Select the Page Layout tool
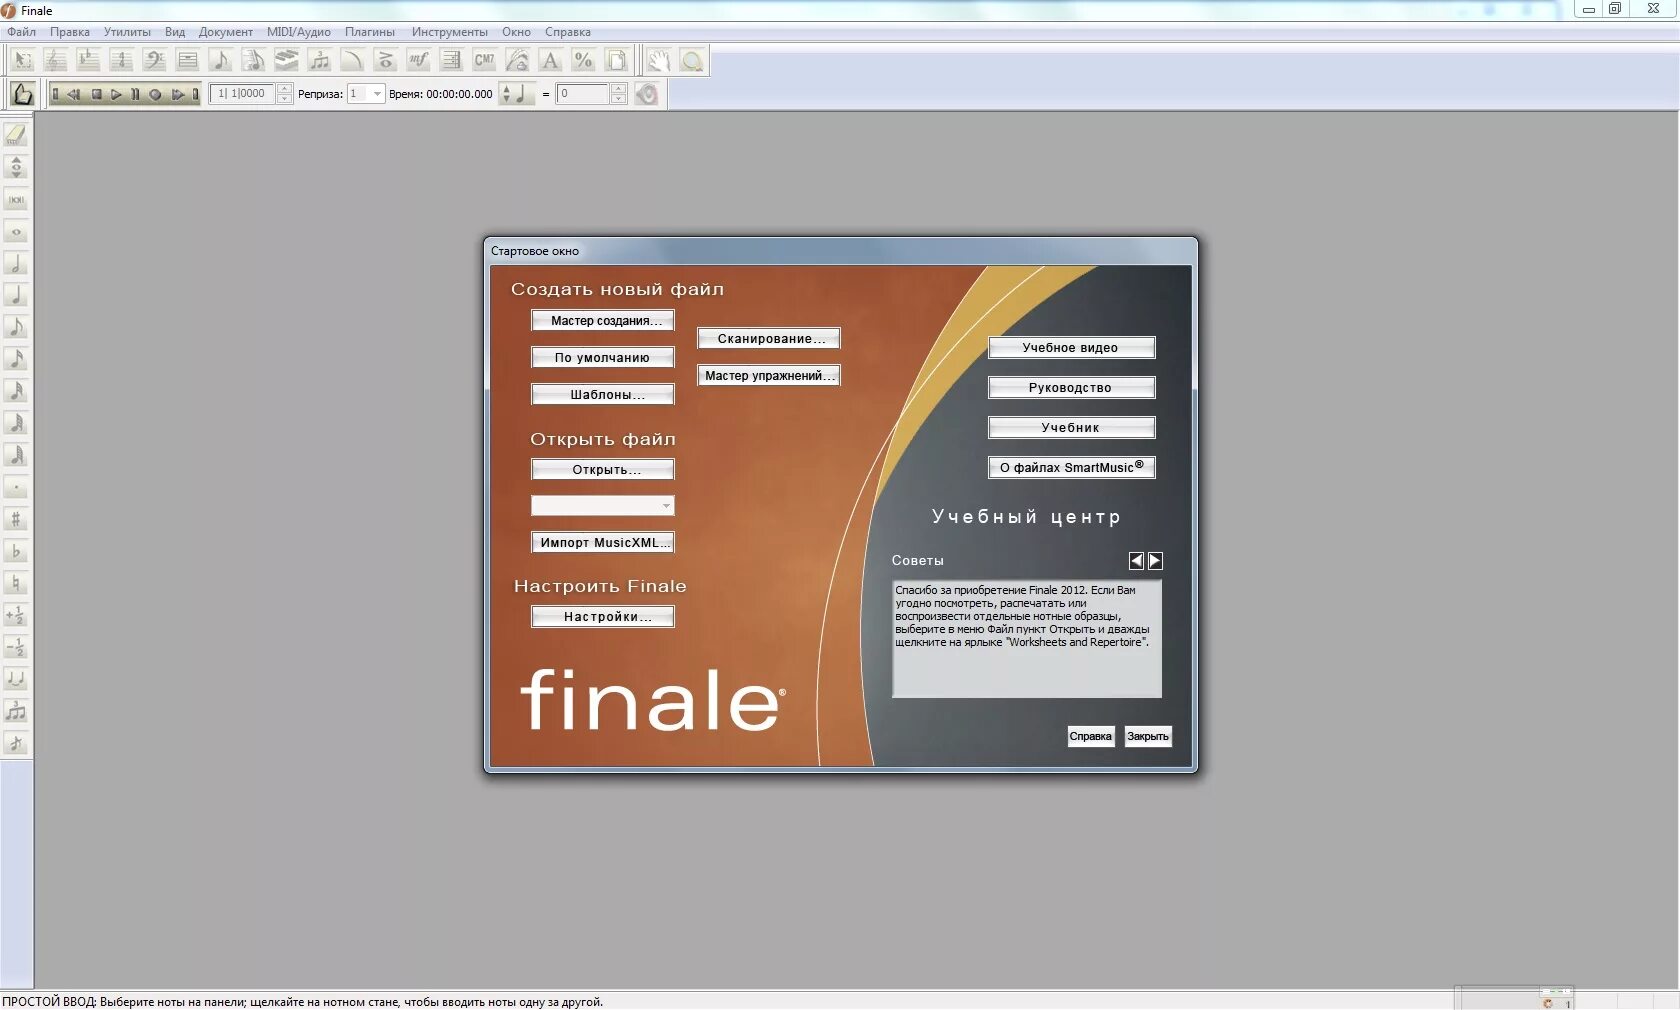This screenshot has height=1010, width=1680. (x=616, y=61)
